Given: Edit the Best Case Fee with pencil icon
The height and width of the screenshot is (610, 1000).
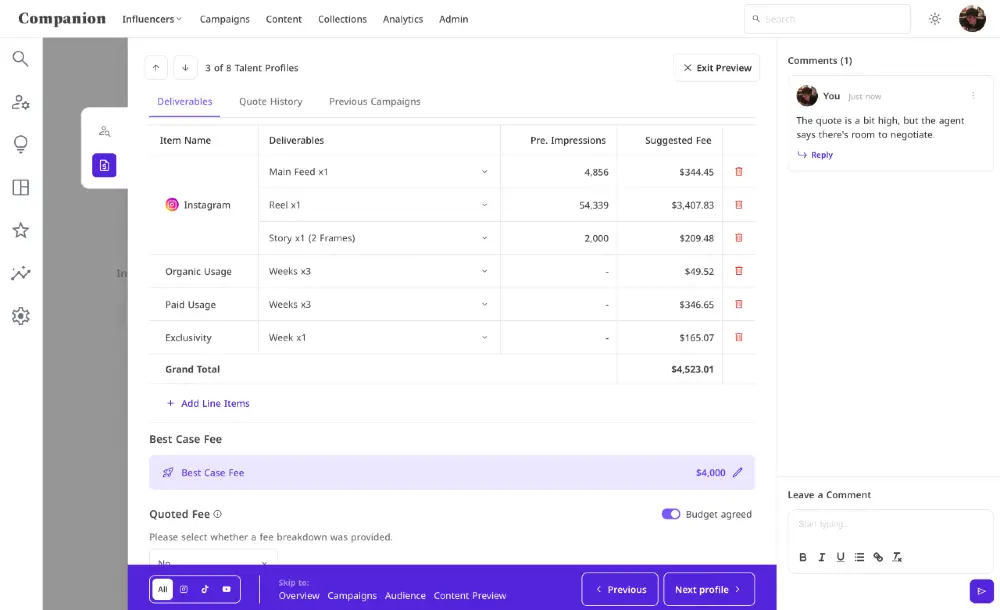Looking at the screenshot, I should click(x=738, y=473).
